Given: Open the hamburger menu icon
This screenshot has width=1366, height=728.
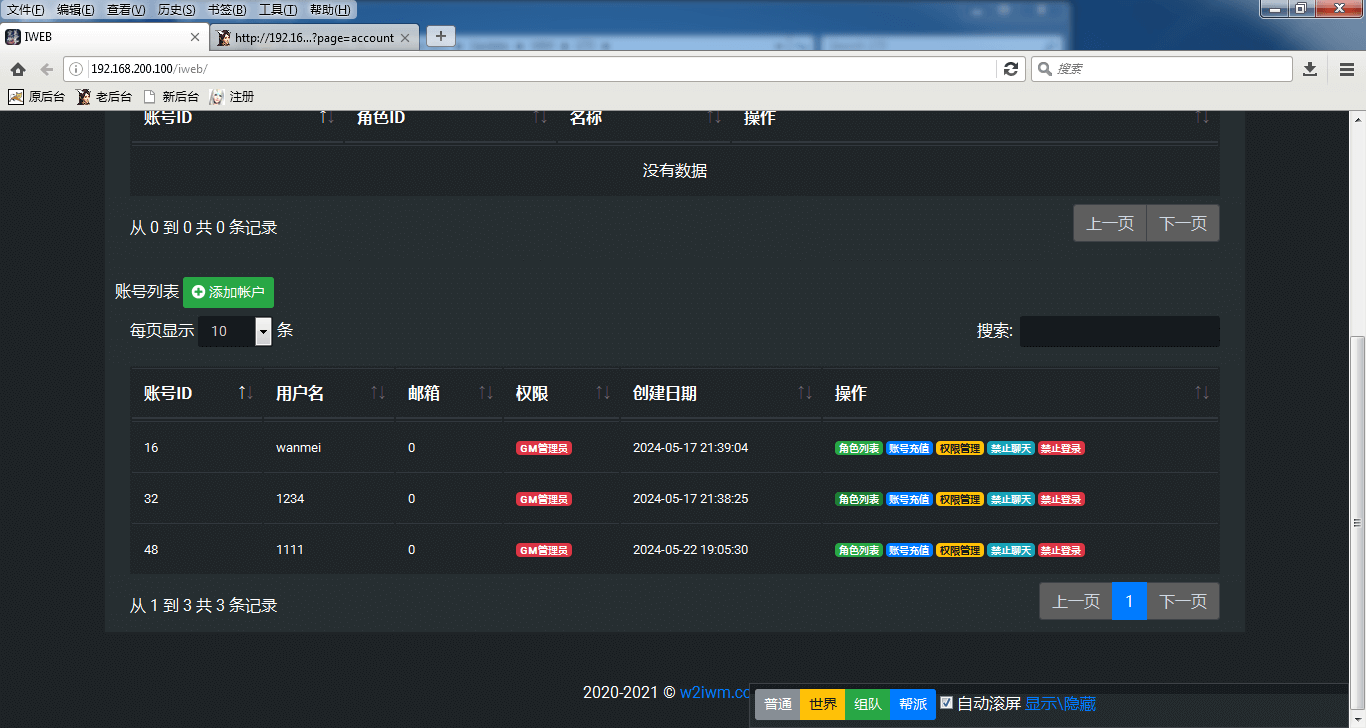Looking at the screenshot, I should coord(1347,69).
